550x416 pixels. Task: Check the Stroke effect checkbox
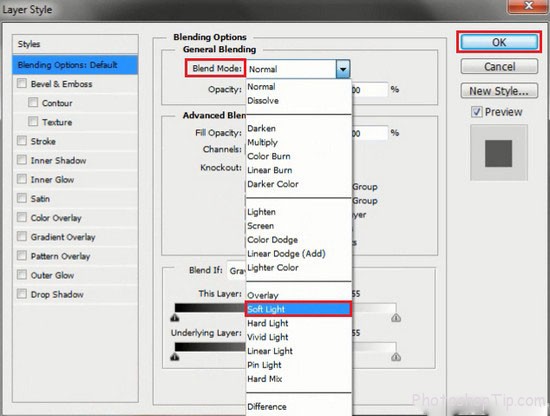tap(22, 141)
